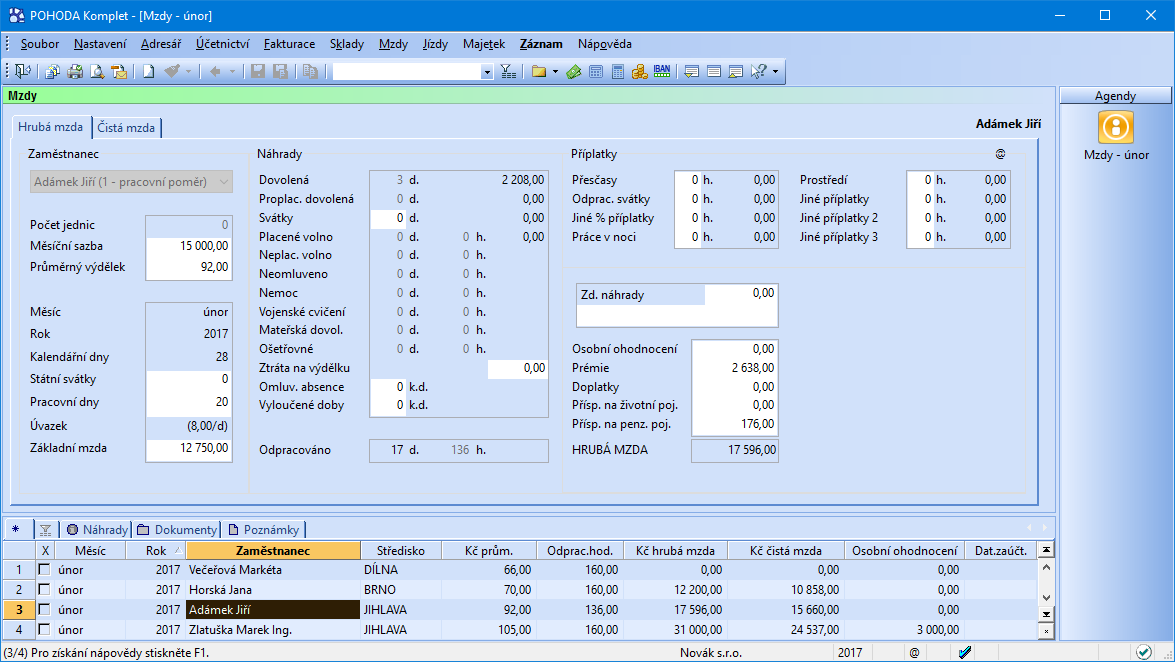Screen dimensions: 1175x662
Task: Click the Prémie value field
Action: pyautogui.click(x=734, y=368)
